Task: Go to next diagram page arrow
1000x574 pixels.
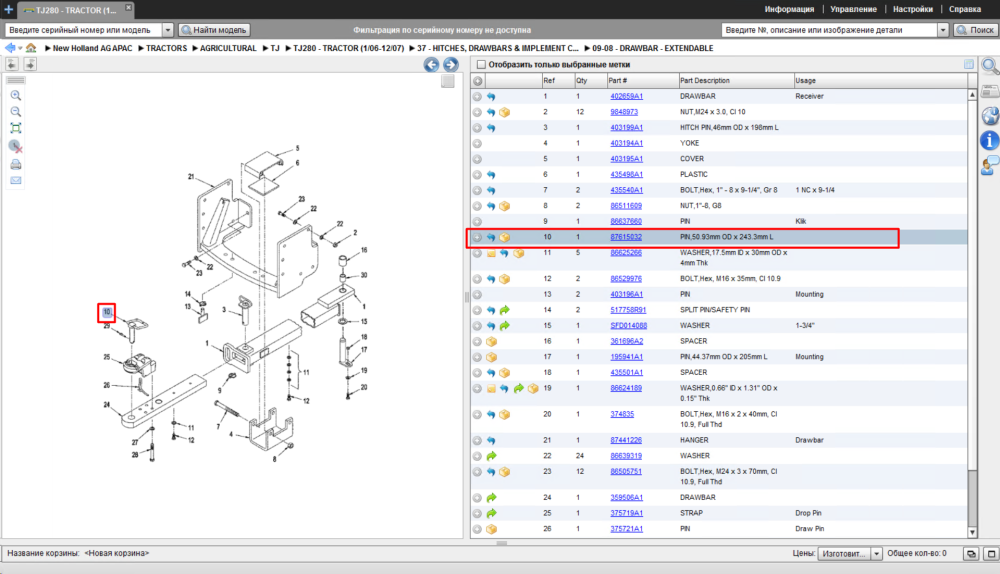Action: point(451,64)
